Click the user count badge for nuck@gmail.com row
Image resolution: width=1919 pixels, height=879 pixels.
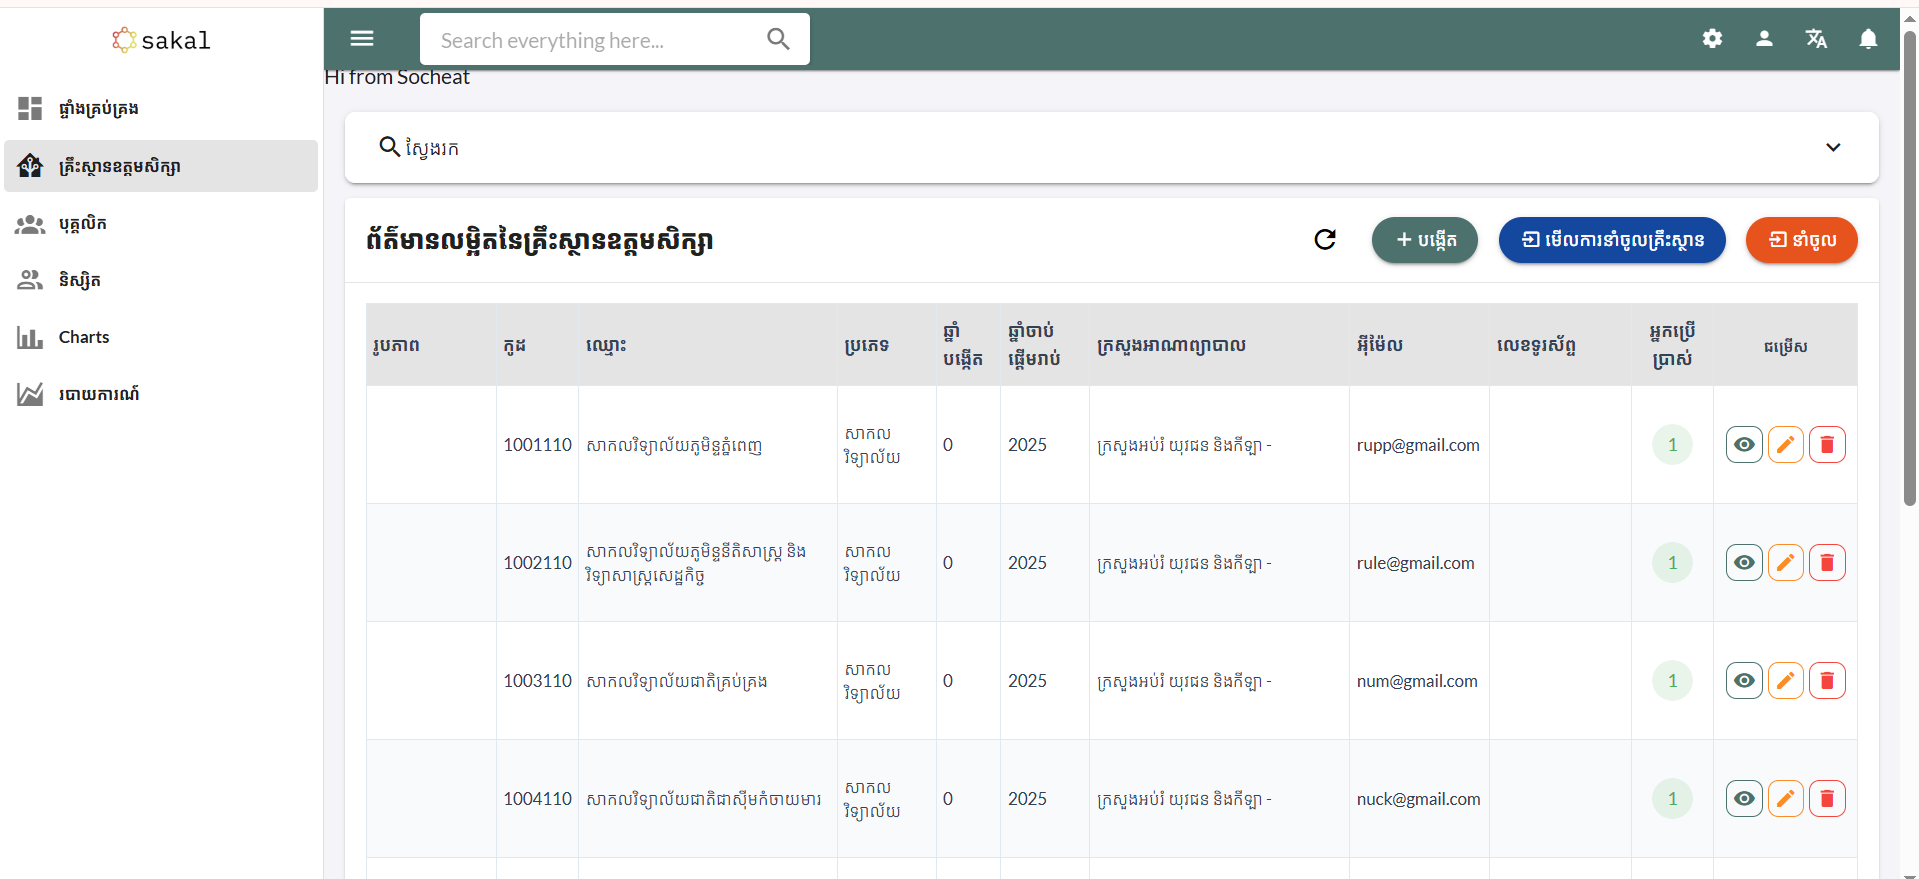pyautogui.click(x=1672, y=799)
